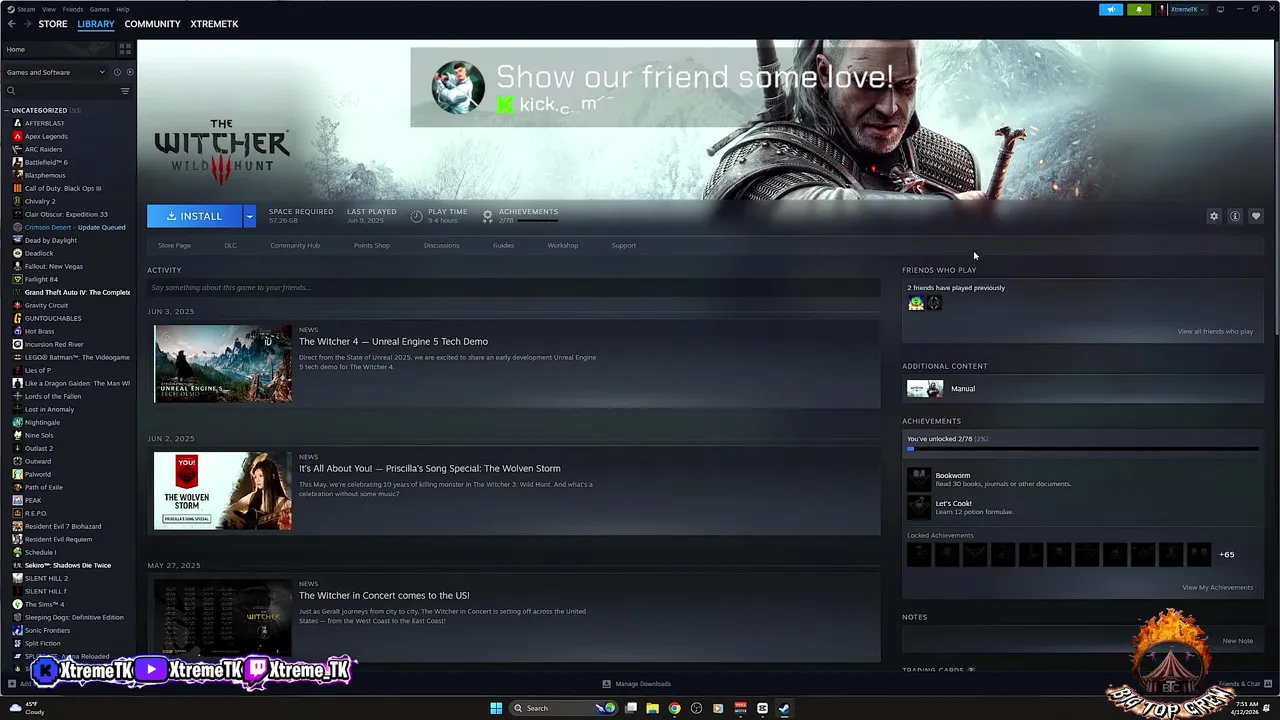The height and width of the screenshot is (720, 1280).
Task: Open the green notifications bell
Action: (1139, 9)
